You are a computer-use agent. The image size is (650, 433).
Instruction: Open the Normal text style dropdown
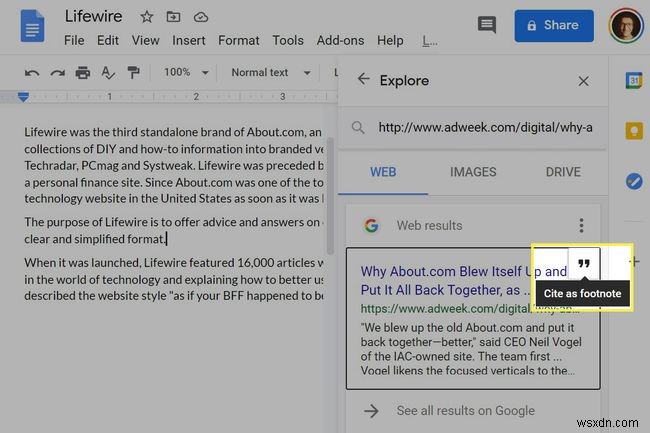tap(271, 73)
